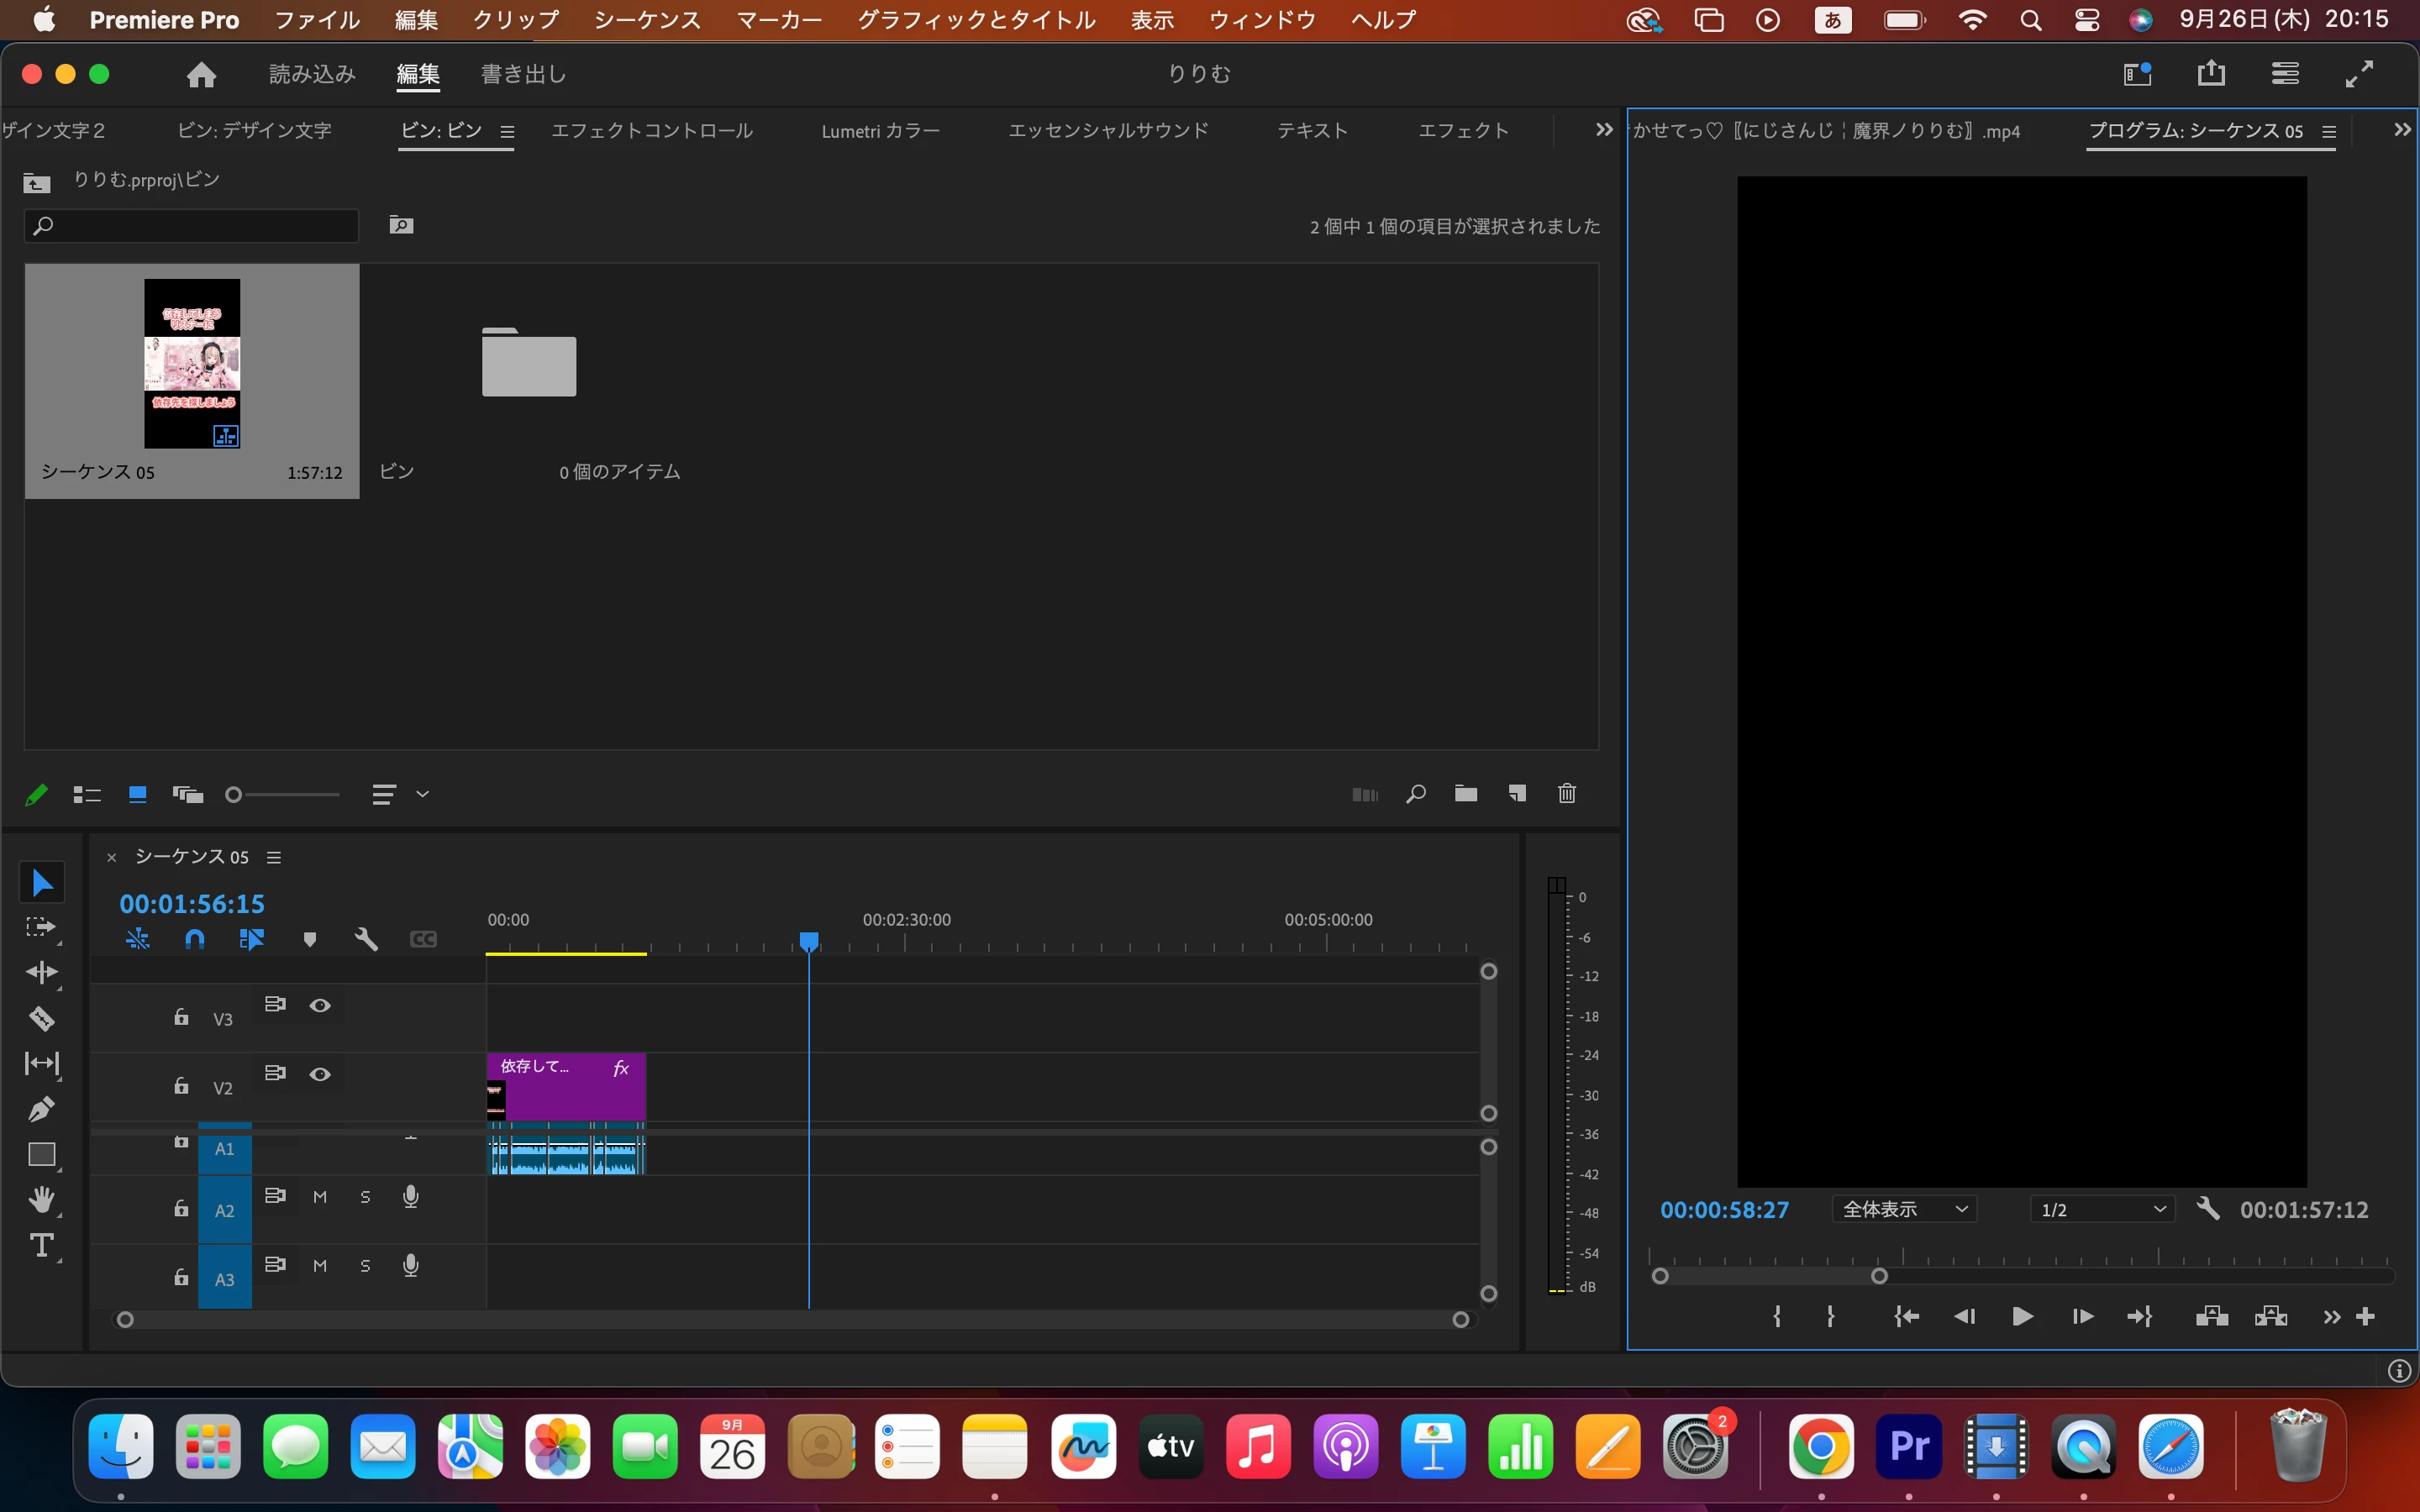This screenshot has width=2420, height=1512.
Task: Expand hidden panel tabs with double chevron
Action: point(1604,130)
